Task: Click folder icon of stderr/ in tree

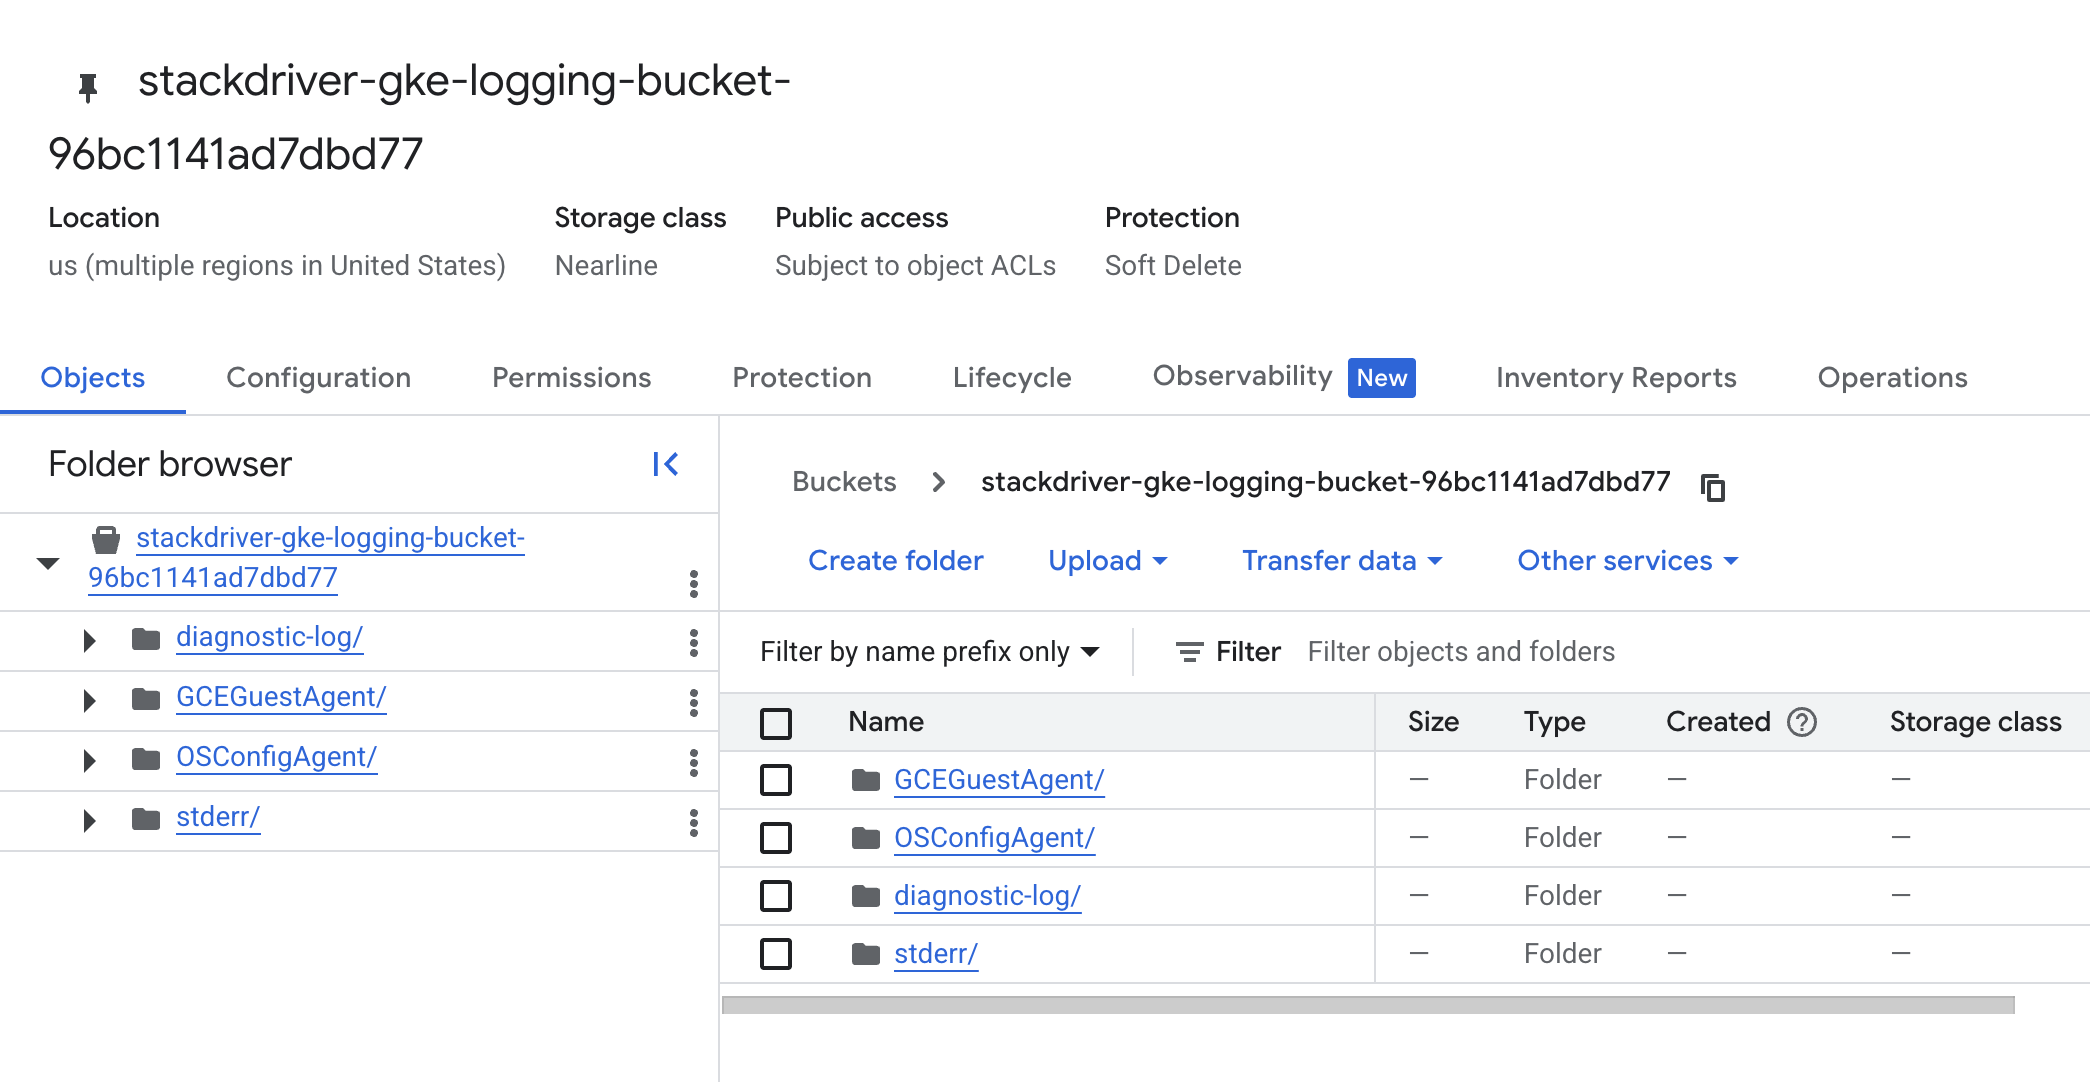Action: point(146,819)
